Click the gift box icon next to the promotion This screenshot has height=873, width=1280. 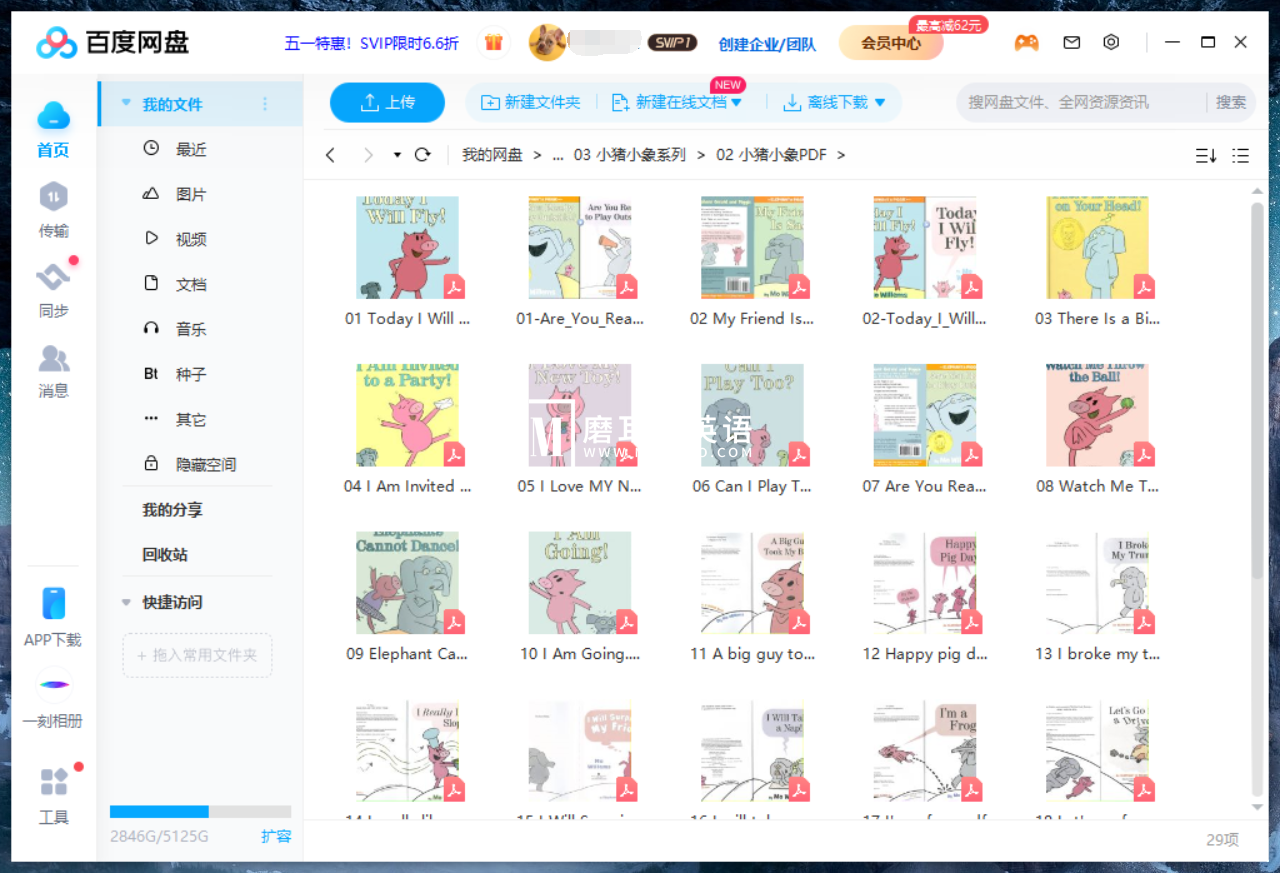pyautogui.click(x=493, y=43)
